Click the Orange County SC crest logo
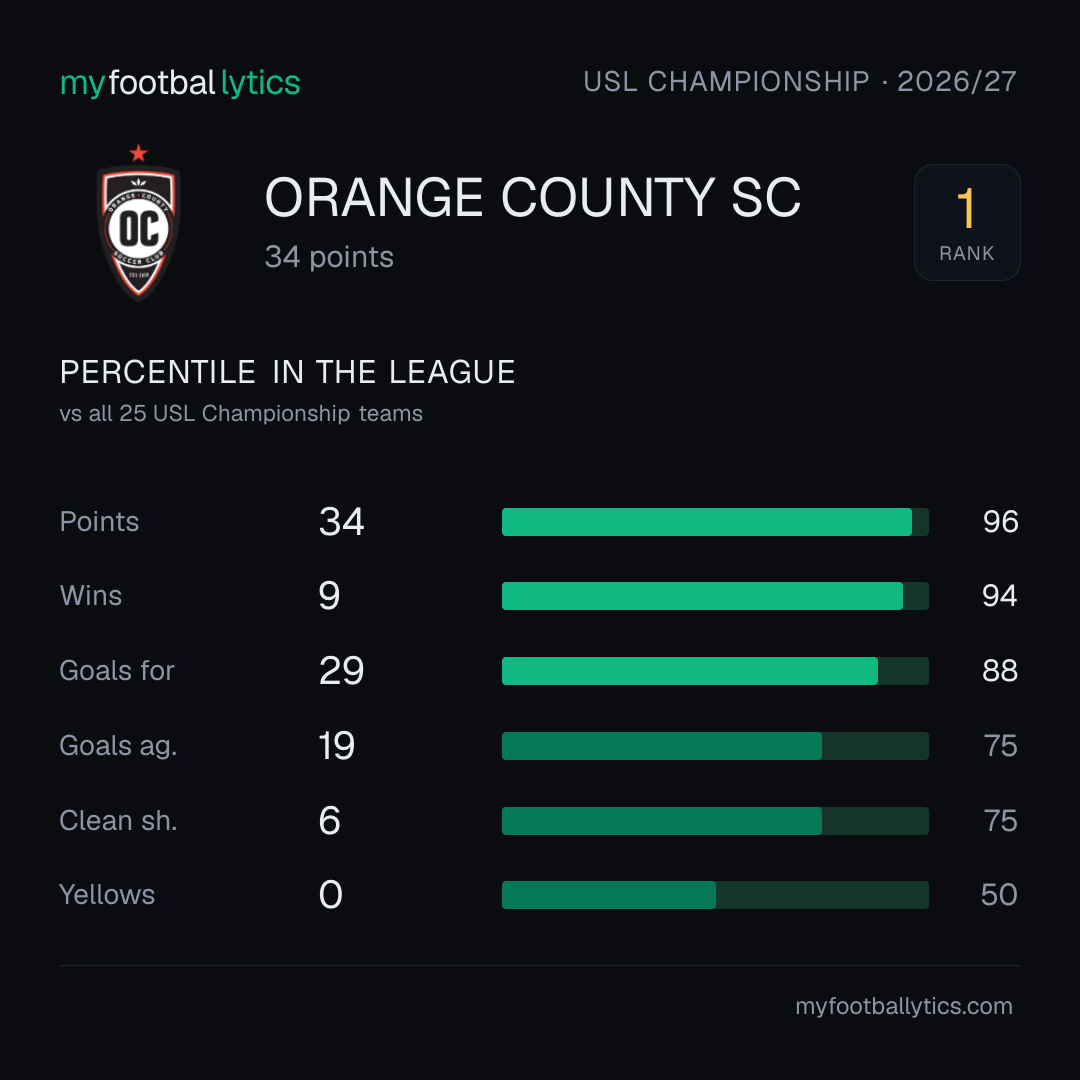The image size is (1080, 1080). (138, 223)
